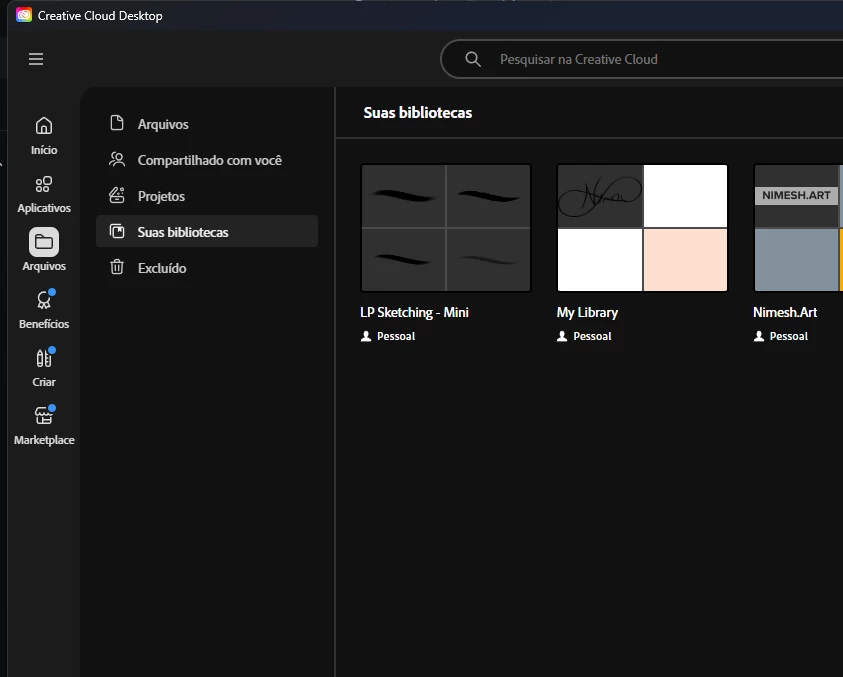Click the Creative Cloud logo in title bar

[x=24, y=15]
